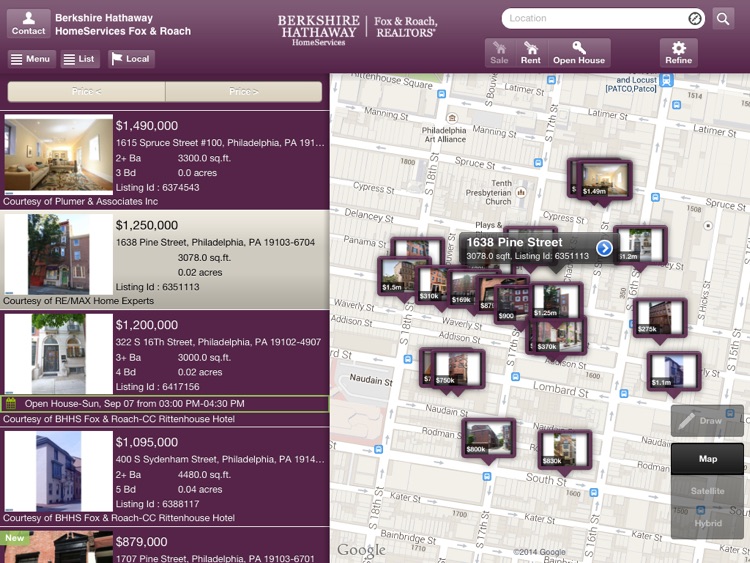750x563 pixels.
Task: Tap the $900 map pin
Action: [510, 304]
